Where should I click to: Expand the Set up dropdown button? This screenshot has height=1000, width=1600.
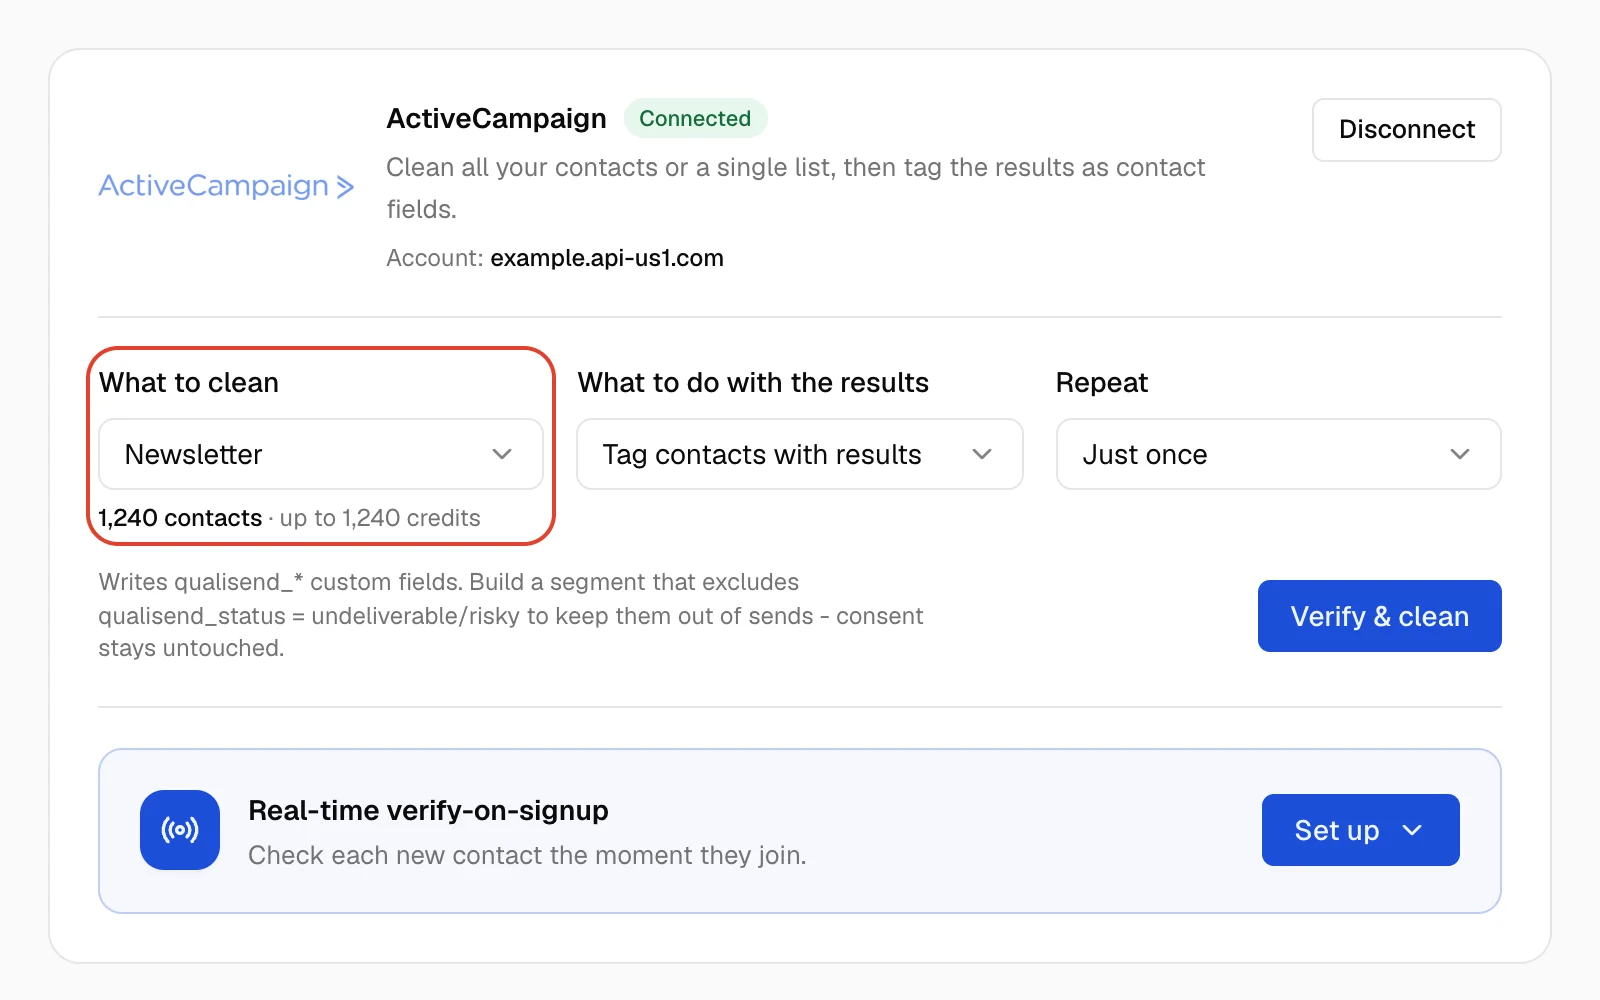click(x=1361, y=830)
